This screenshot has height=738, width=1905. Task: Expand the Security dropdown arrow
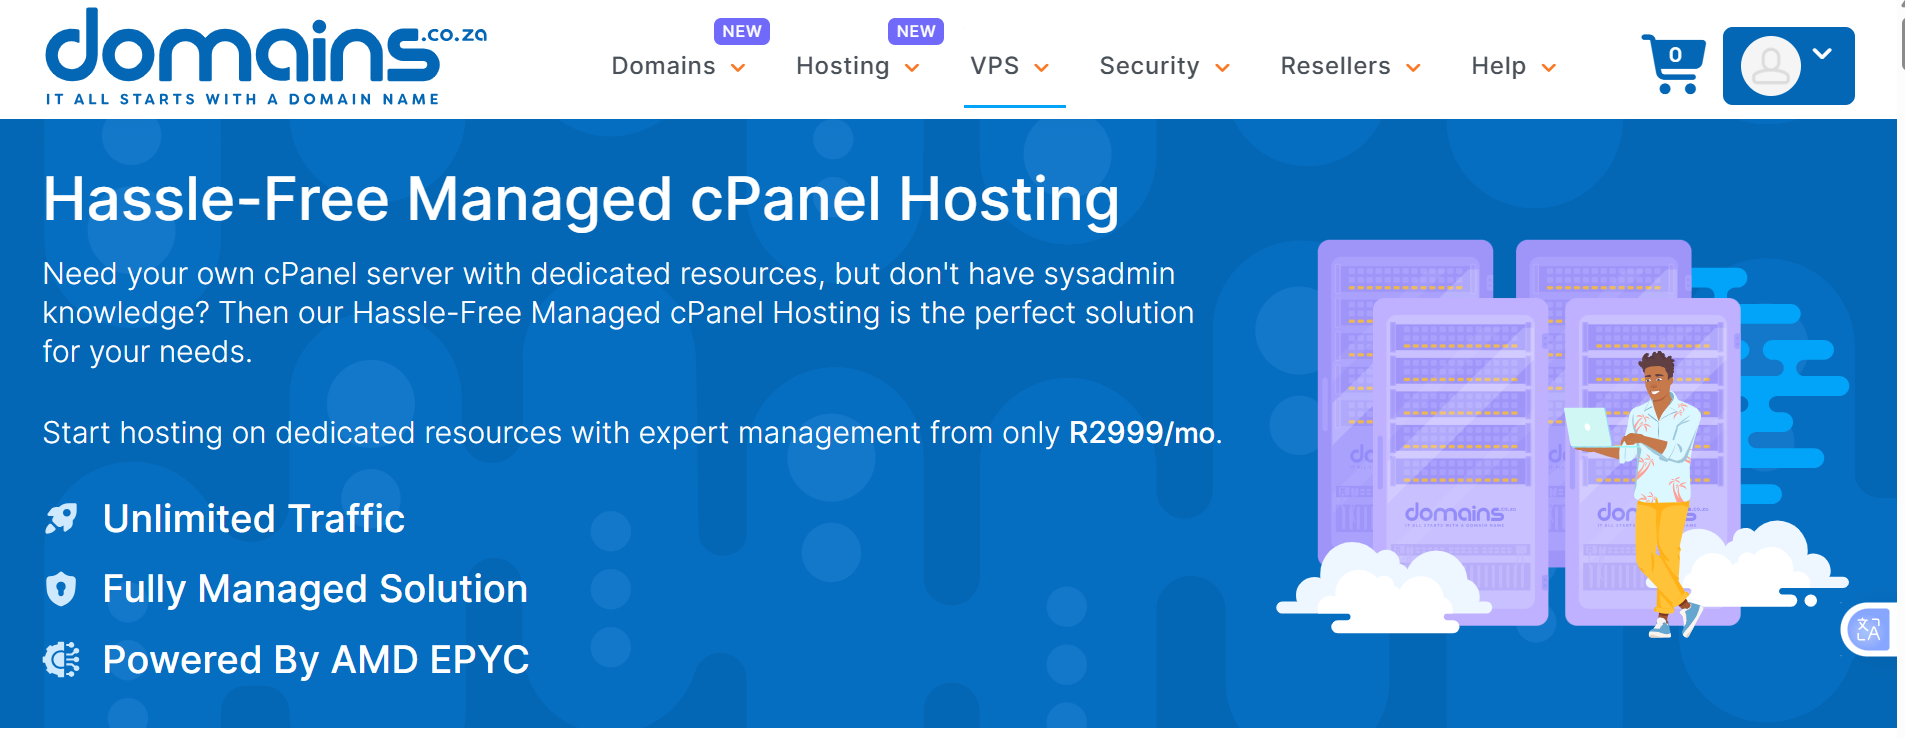(1222, 68)
